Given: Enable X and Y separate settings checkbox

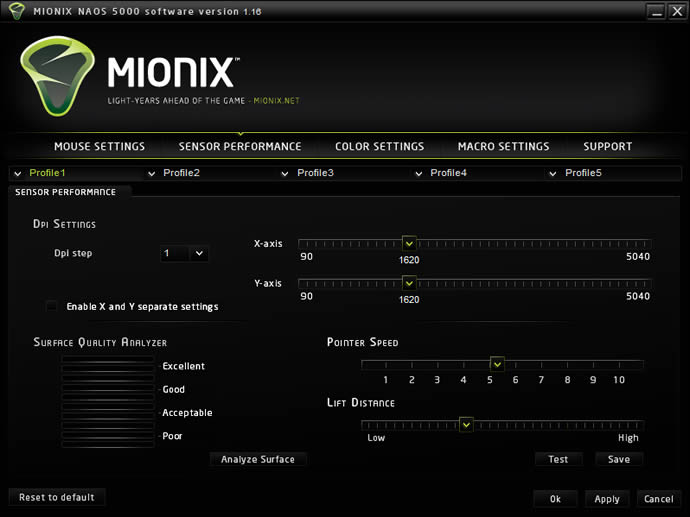Looking at the screenshot, I should pos(51,306).
